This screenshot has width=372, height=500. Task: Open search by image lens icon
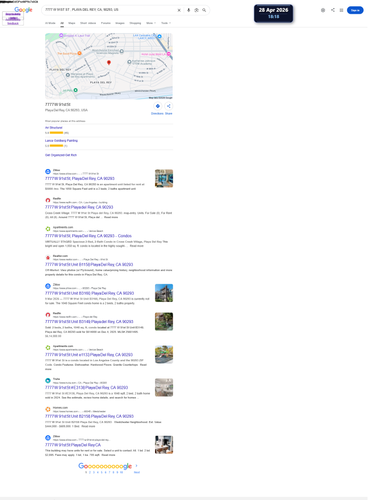196,10
